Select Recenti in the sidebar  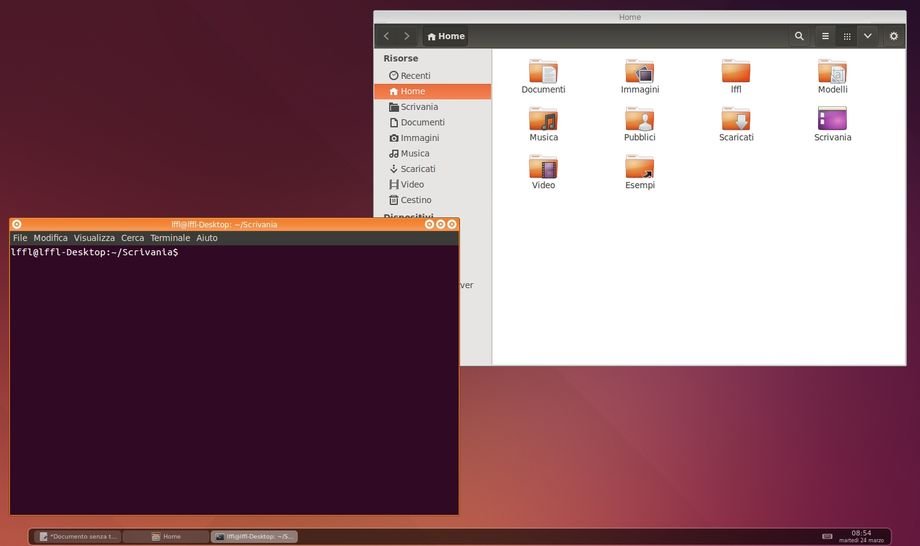415,76
